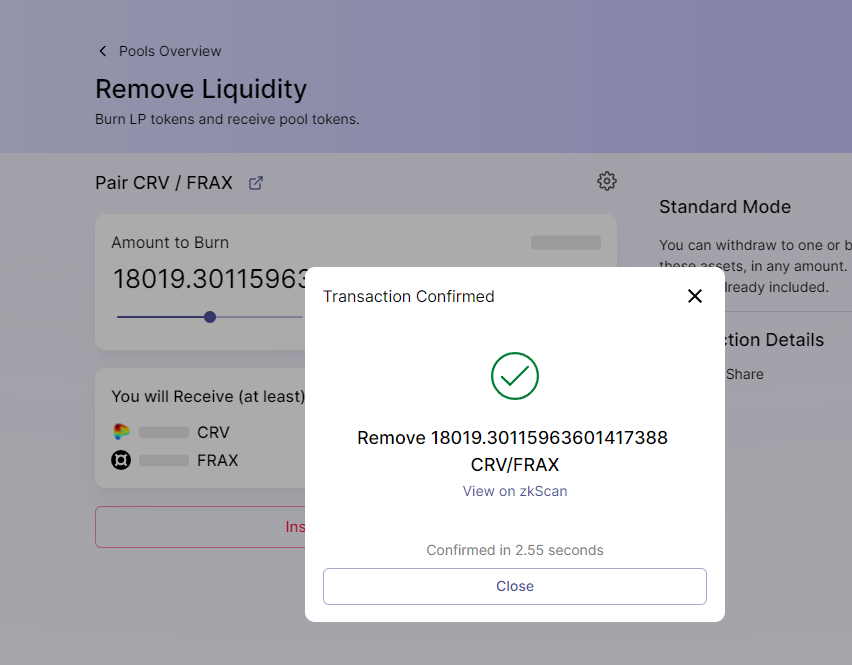Click the burn amount field showing 18019.30115963

pyautogui.click(x=211, y=279)
